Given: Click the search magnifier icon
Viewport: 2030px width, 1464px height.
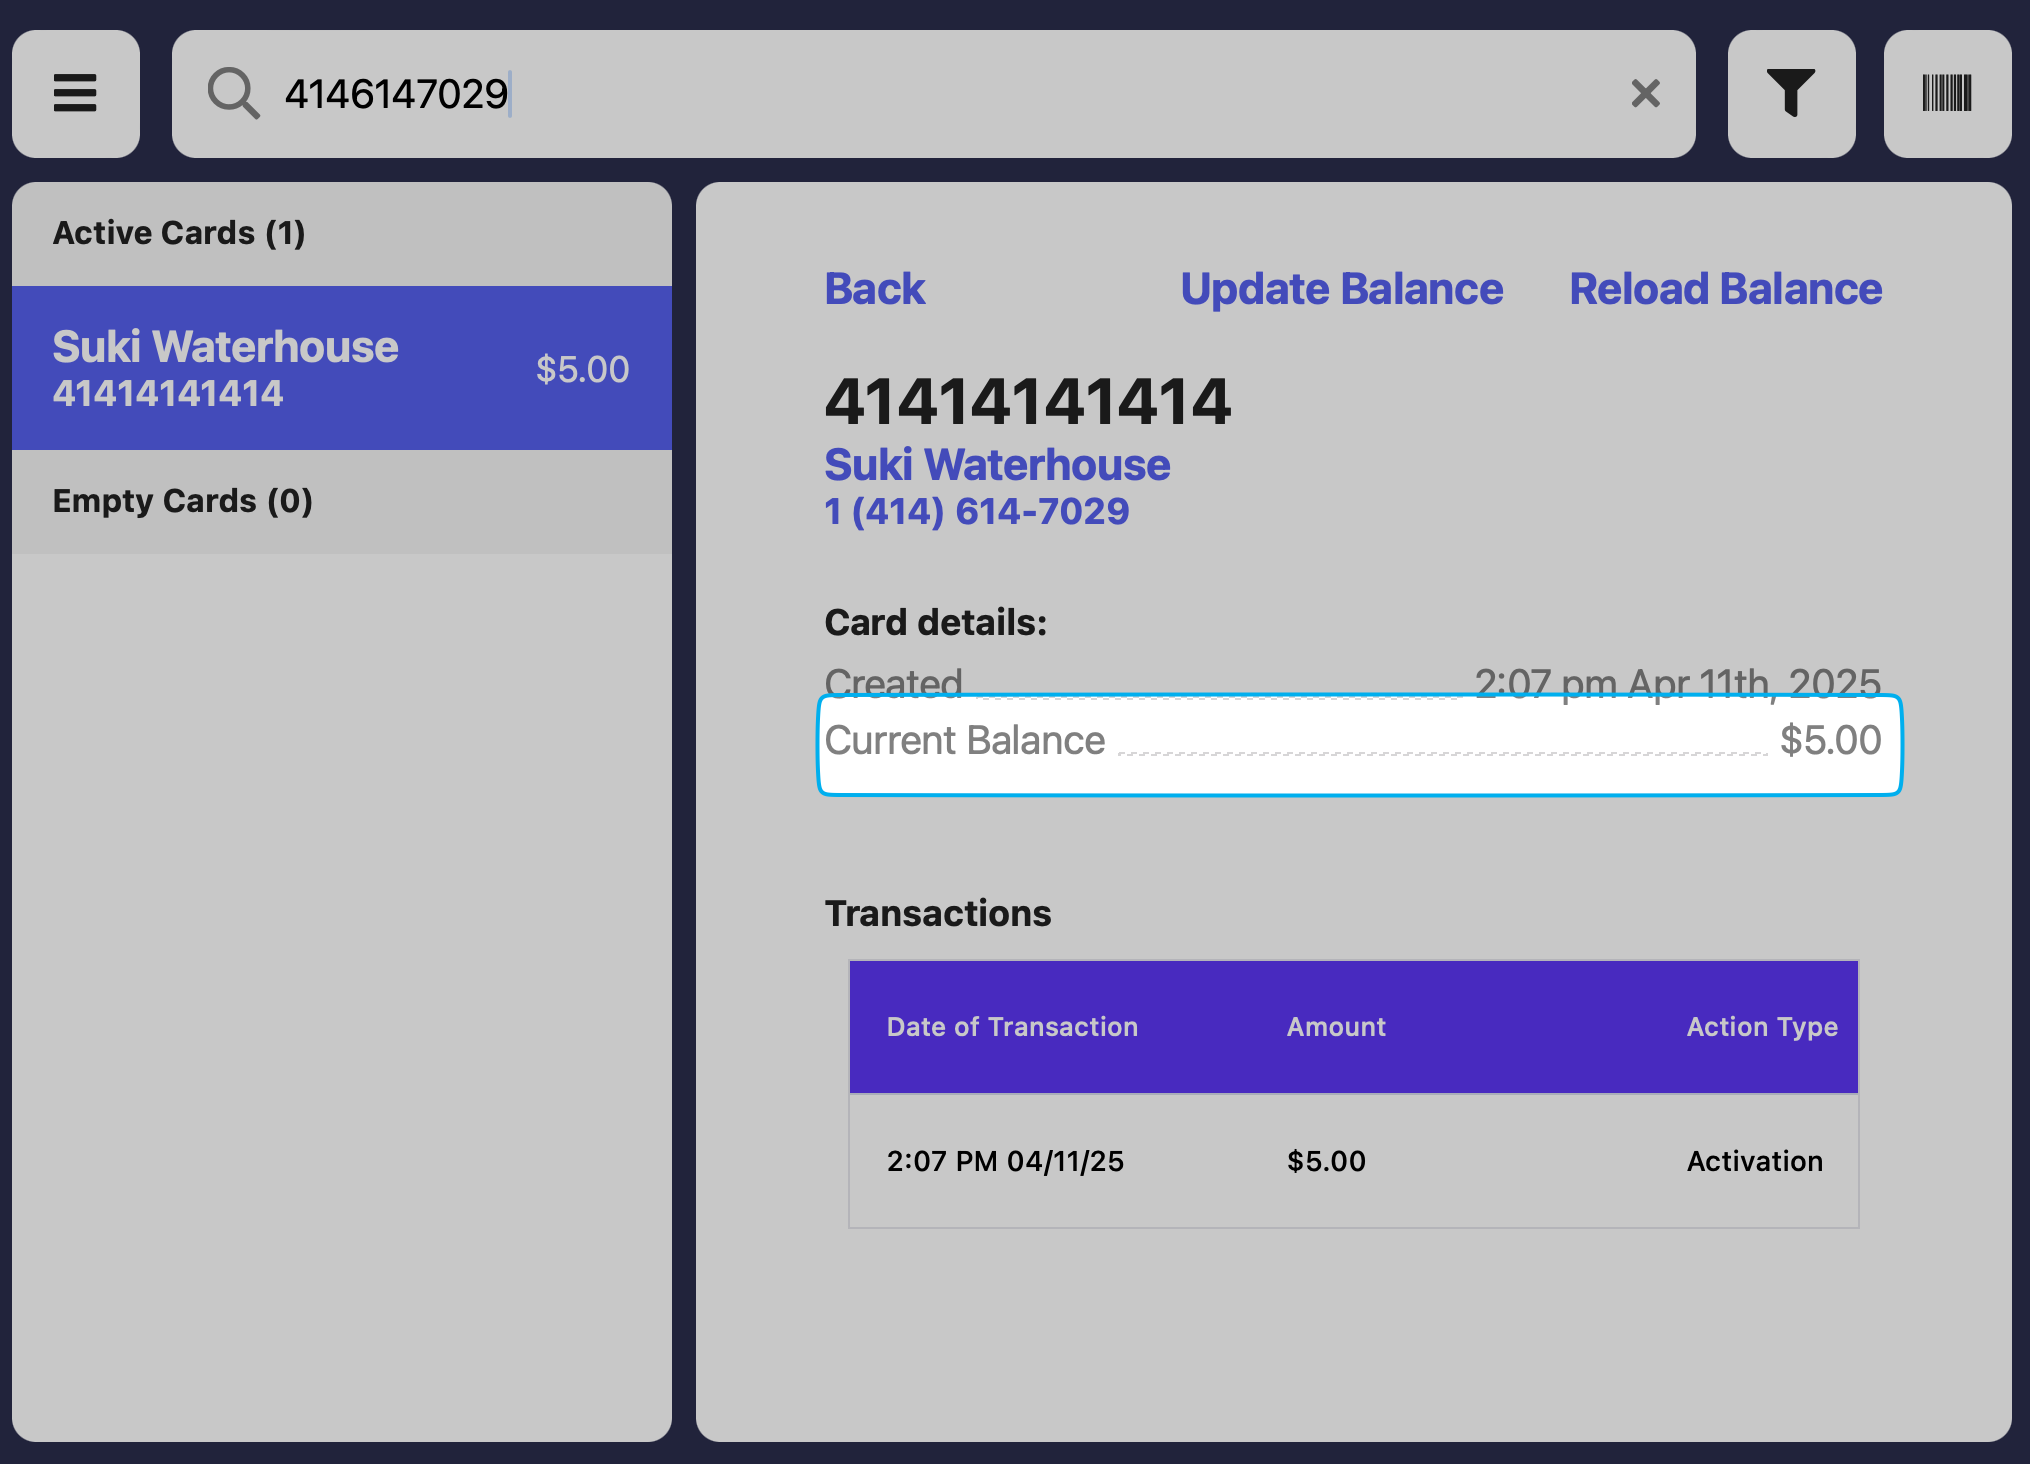Looking at the screenshot, I should [x=233, y=94].
